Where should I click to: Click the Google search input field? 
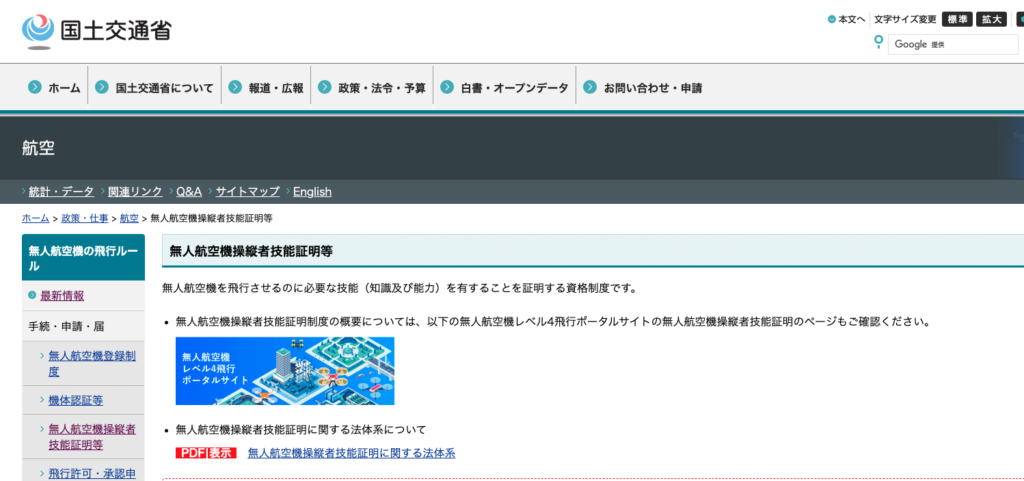click(x=953, y=44)
